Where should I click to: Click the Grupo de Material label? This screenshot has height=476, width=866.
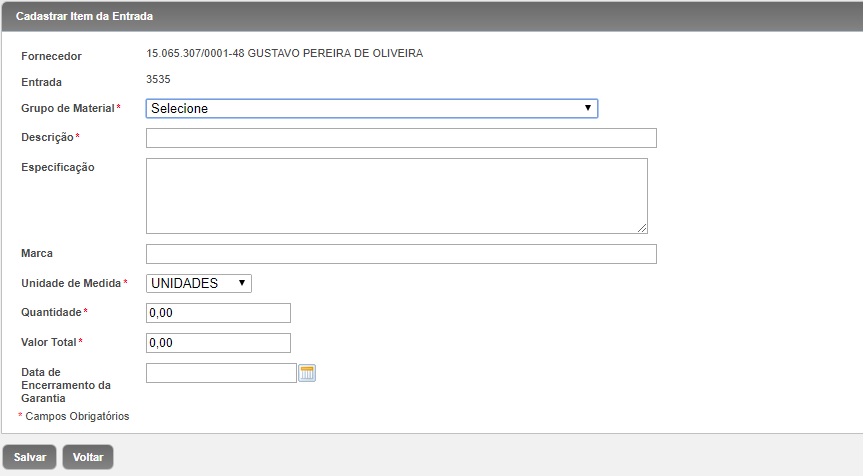(67, 108)
